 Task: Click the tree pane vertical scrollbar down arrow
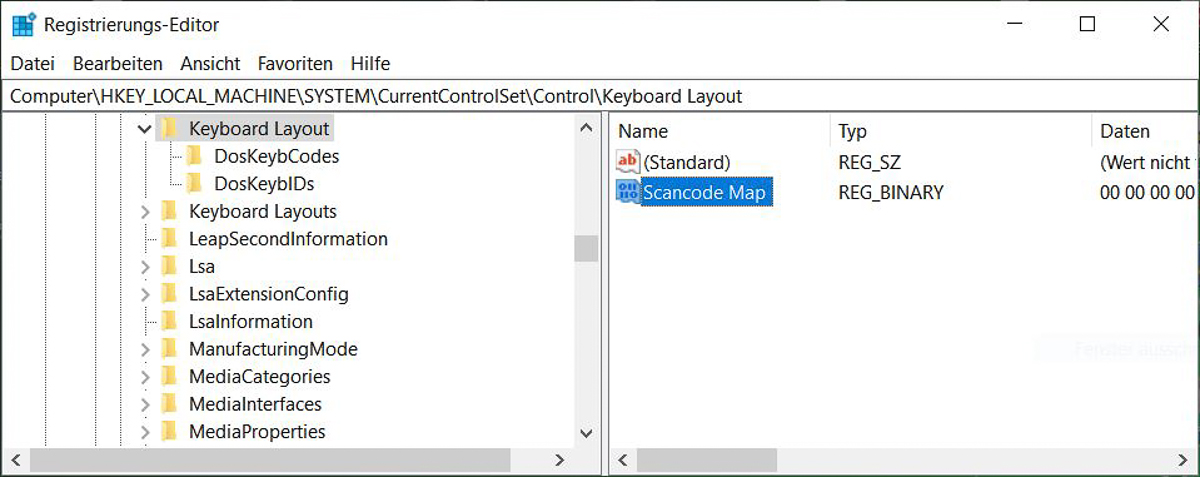click(x=587, y=432)
